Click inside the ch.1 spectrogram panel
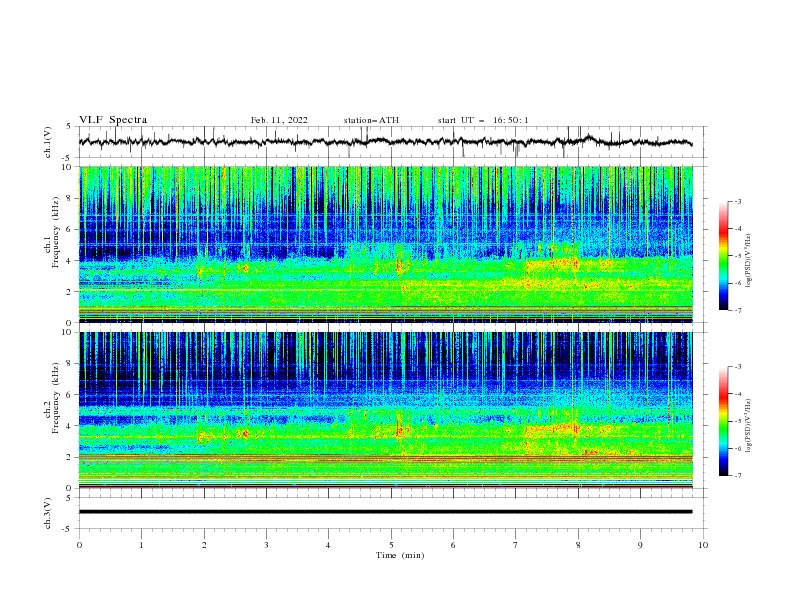This screenshot has height=612, width=792. [385, 244]
